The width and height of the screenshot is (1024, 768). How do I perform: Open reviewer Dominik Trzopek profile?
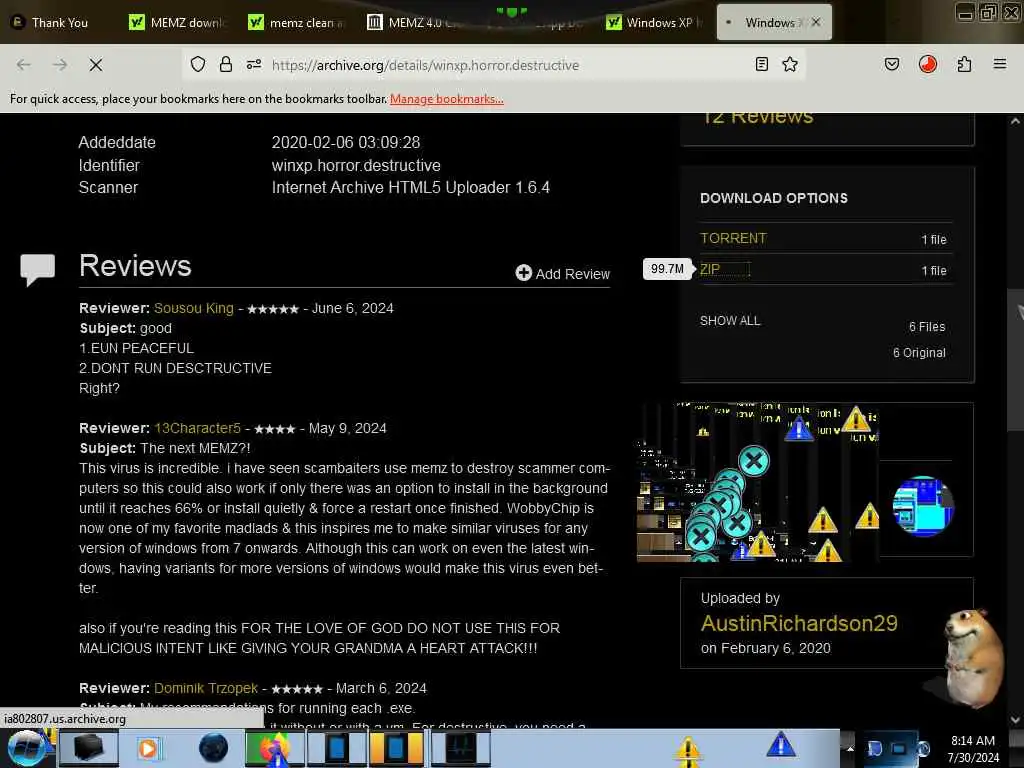(x=206, y=688)
